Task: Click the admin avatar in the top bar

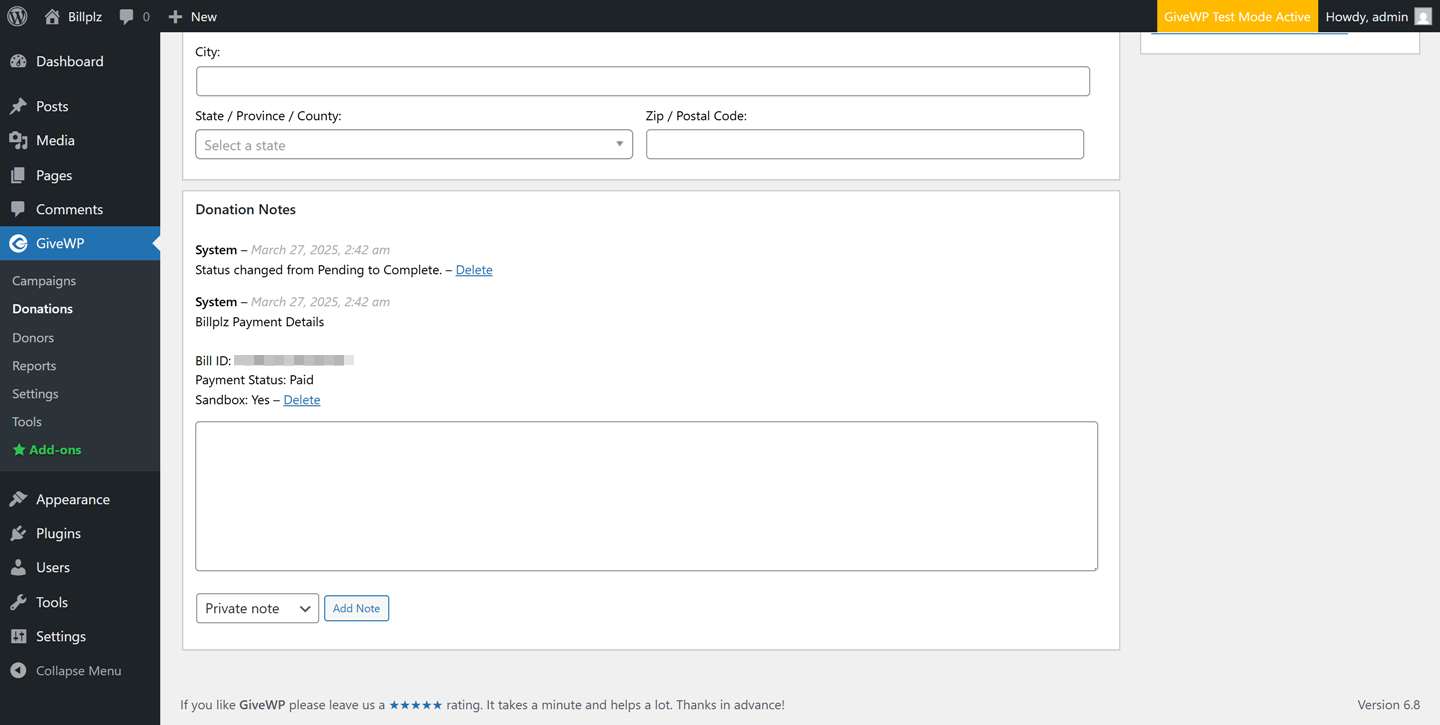Action: [x=1423, y=16]
